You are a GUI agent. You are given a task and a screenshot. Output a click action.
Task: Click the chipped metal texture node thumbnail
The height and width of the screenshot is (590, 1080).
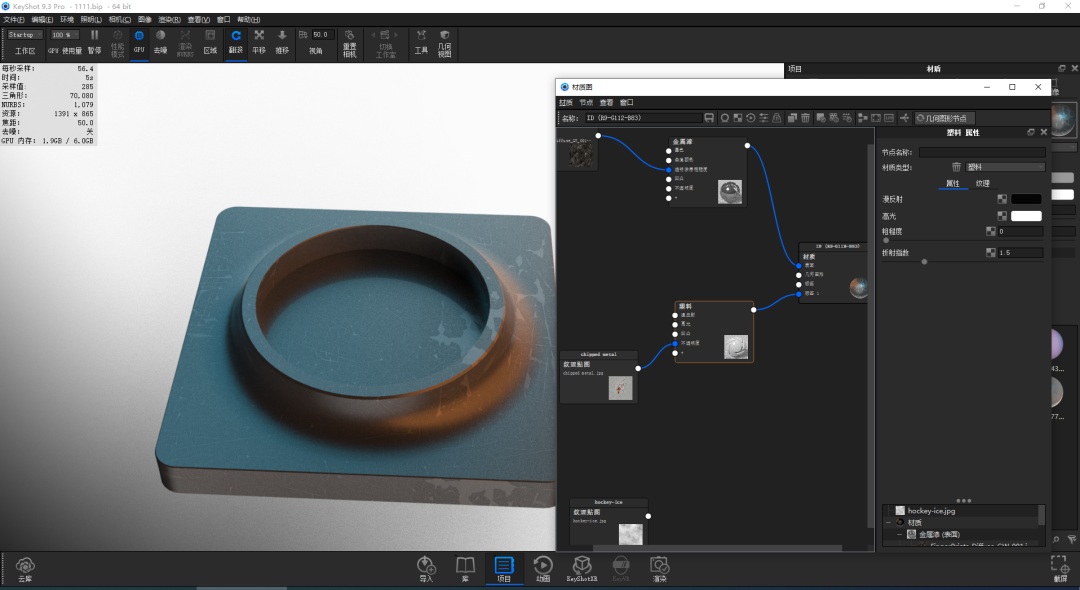(x=620, y=388)
